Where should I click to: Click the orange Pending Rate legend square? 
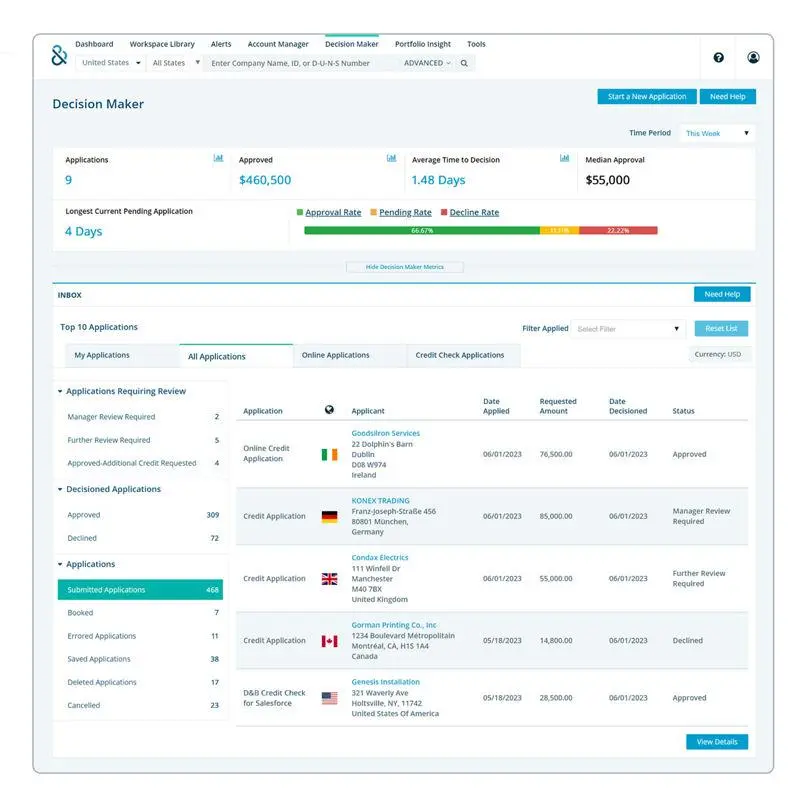tap(373, 212)
